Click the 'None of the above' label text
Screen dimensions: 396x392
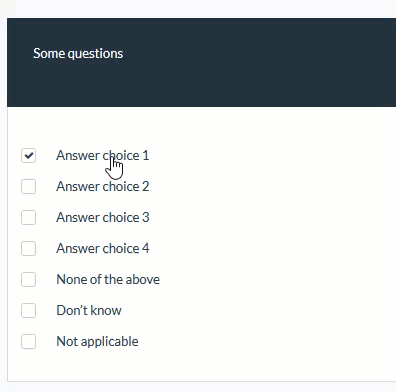108,280
